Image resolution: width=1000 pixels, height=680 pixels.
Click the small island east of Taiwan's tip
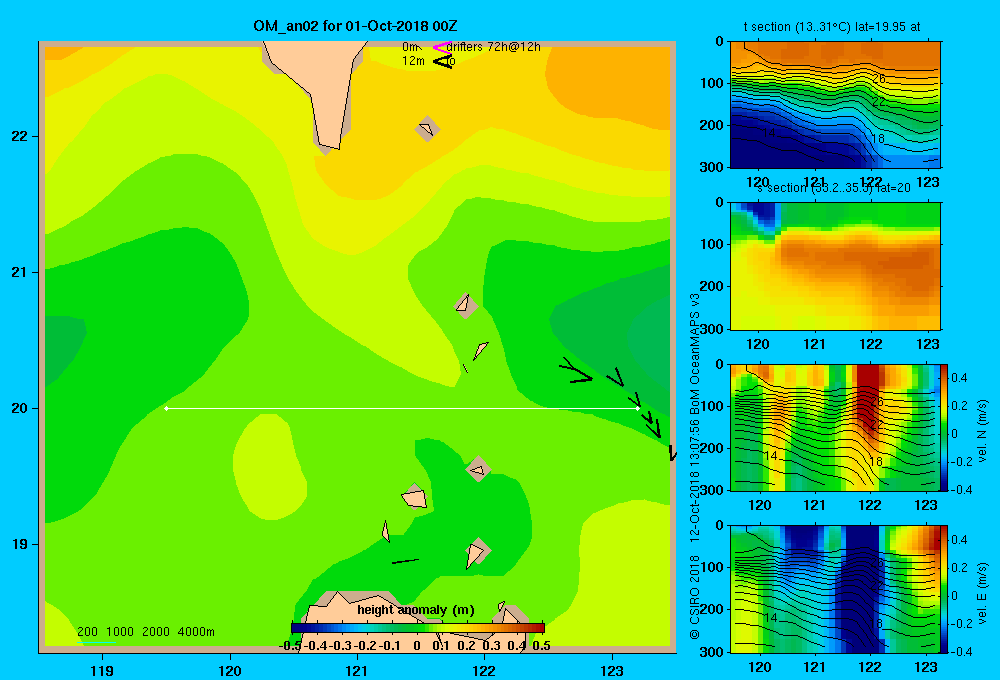coord(427,129)
